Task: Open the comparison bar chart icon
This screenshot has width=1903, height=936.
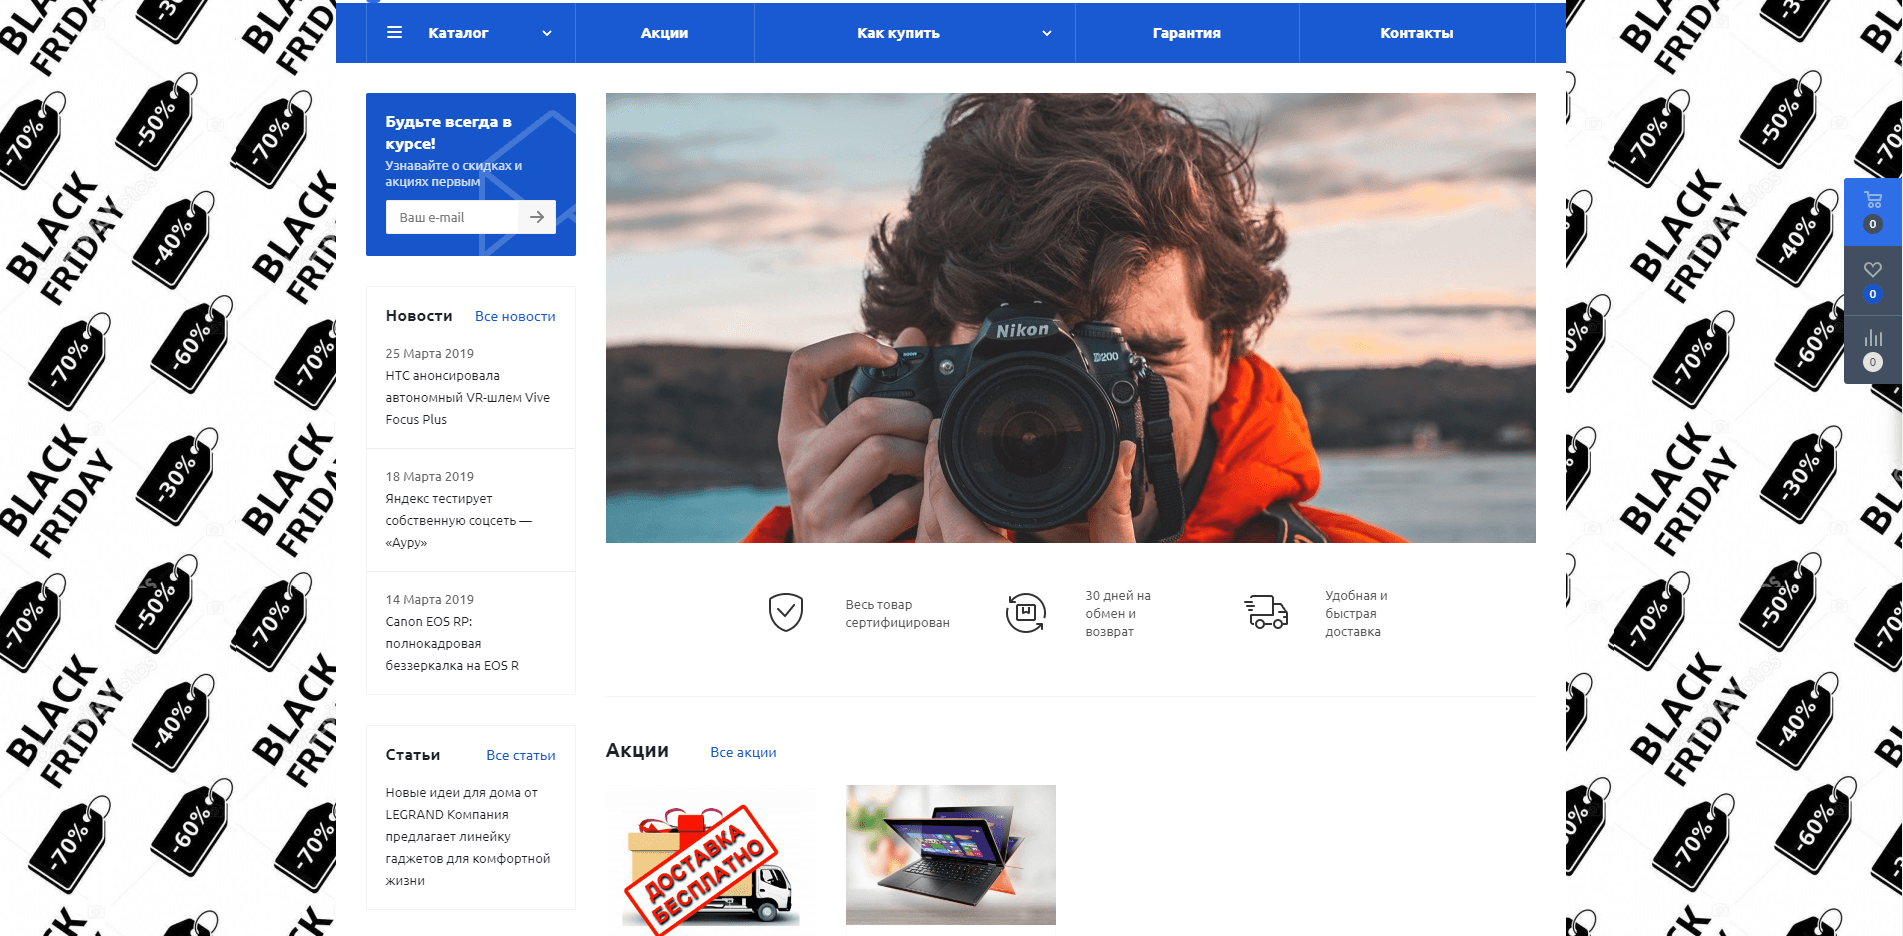Action: point(1873,338)
